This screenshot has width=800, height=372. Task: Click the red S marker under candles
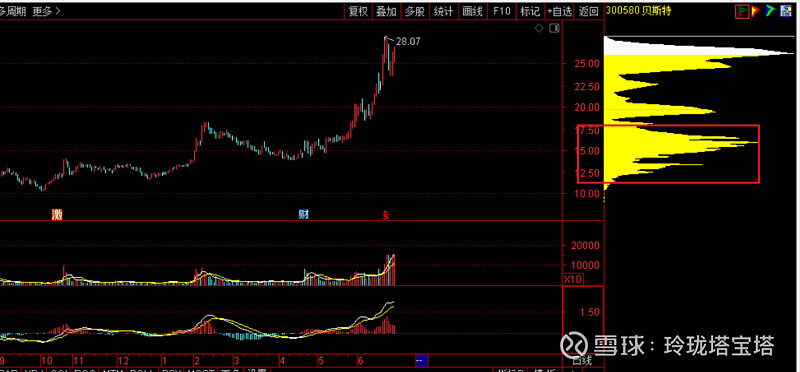click(x=386, y=215)
